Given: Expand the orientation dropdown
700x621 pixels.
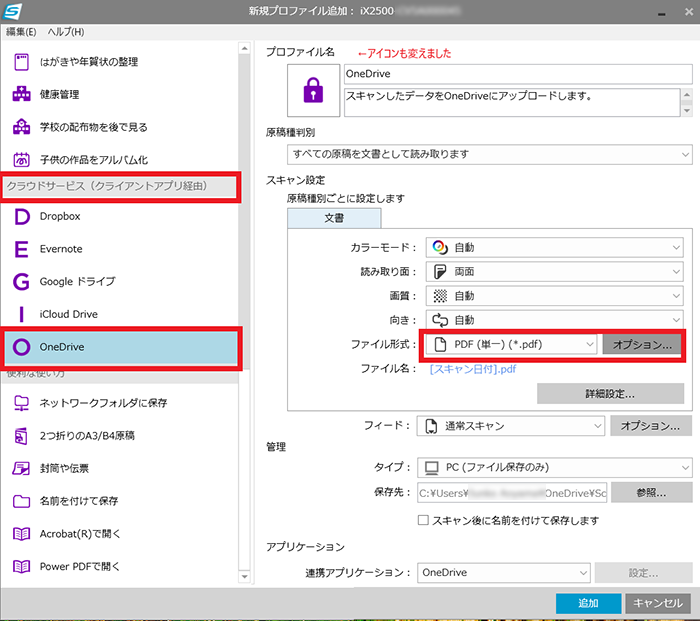Looking at the screenshot, I should pyautogui.click(x=554, y=320).
